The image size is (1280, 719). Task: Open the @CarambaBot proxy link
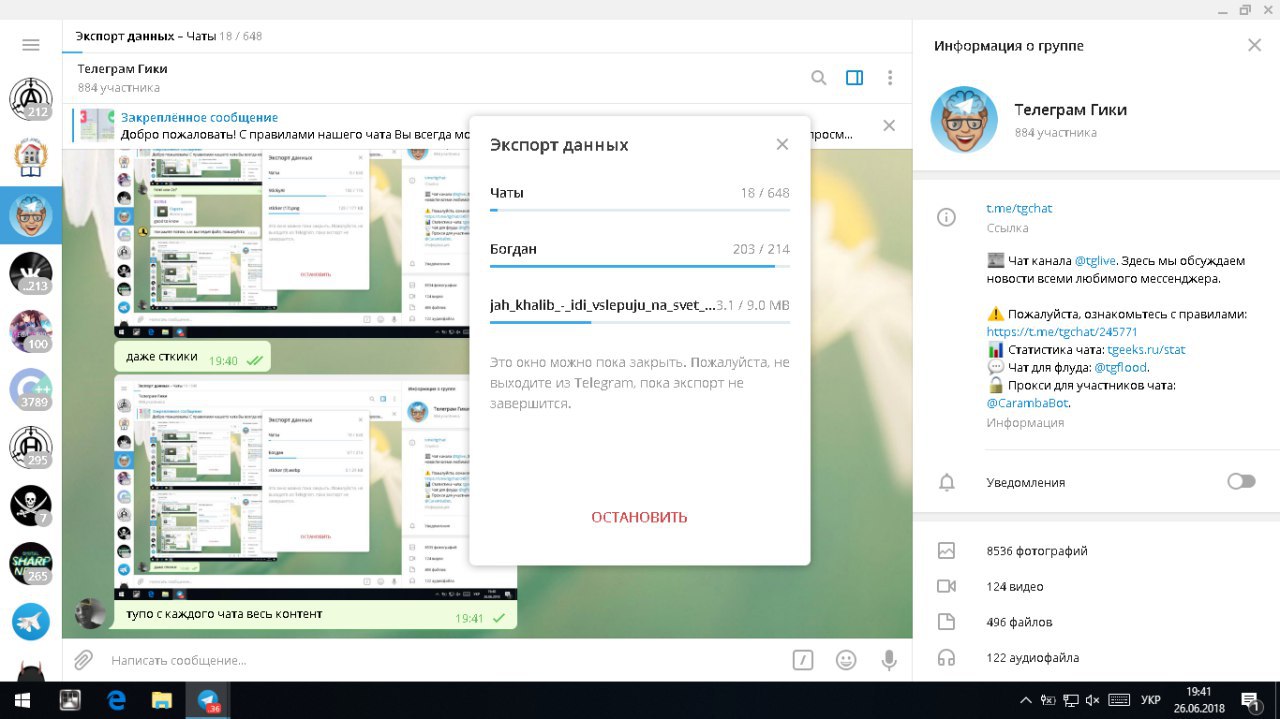(x=1027, y=403)
